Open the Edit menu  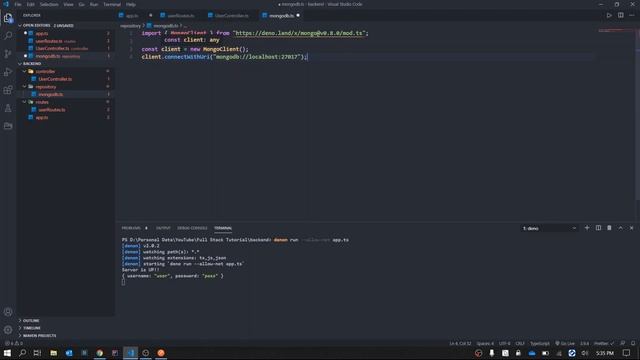coord(31,4)
